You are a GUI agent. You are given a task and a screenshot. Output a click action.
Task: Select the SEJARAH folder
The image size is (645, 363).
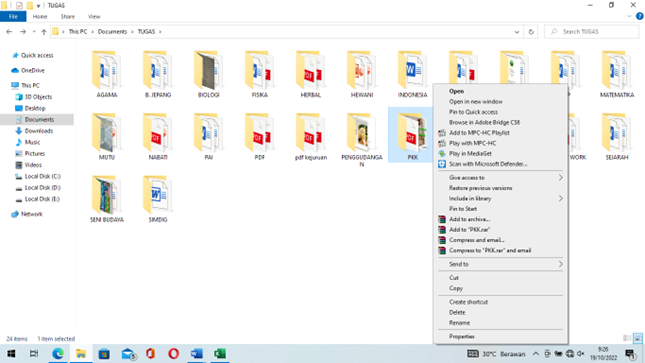pos(617,137)
